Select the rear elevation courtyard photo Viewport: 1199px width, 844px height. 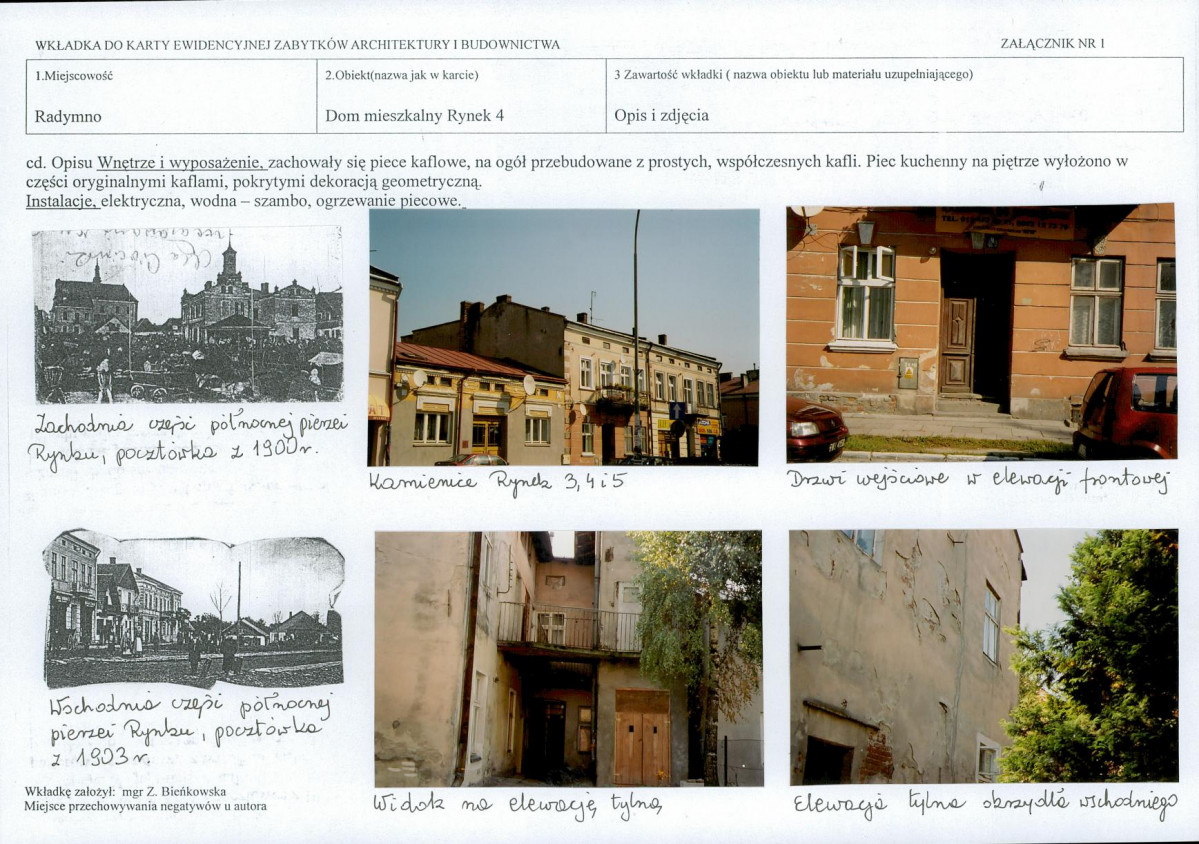coord(568,659)
